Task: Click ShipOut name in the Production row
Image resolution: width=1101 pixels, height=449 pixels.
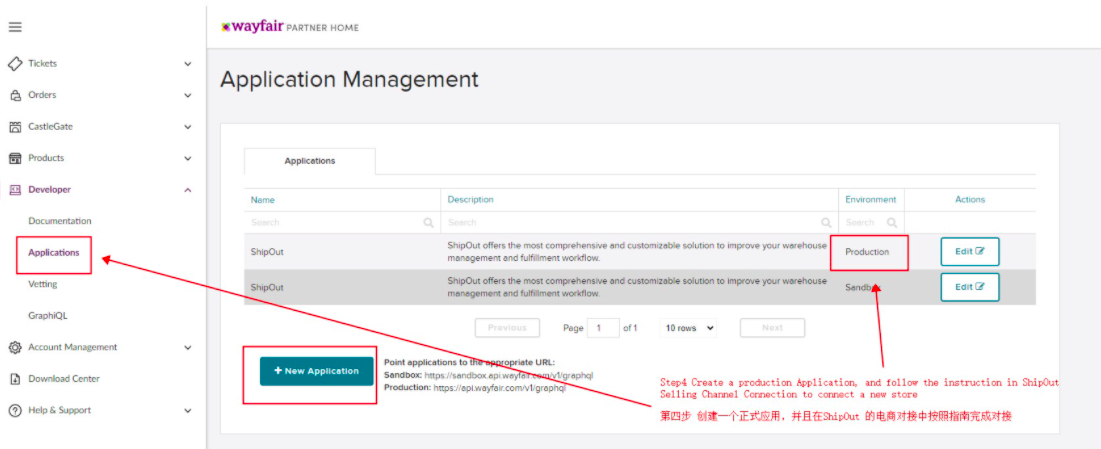Action: click(267, 252)
